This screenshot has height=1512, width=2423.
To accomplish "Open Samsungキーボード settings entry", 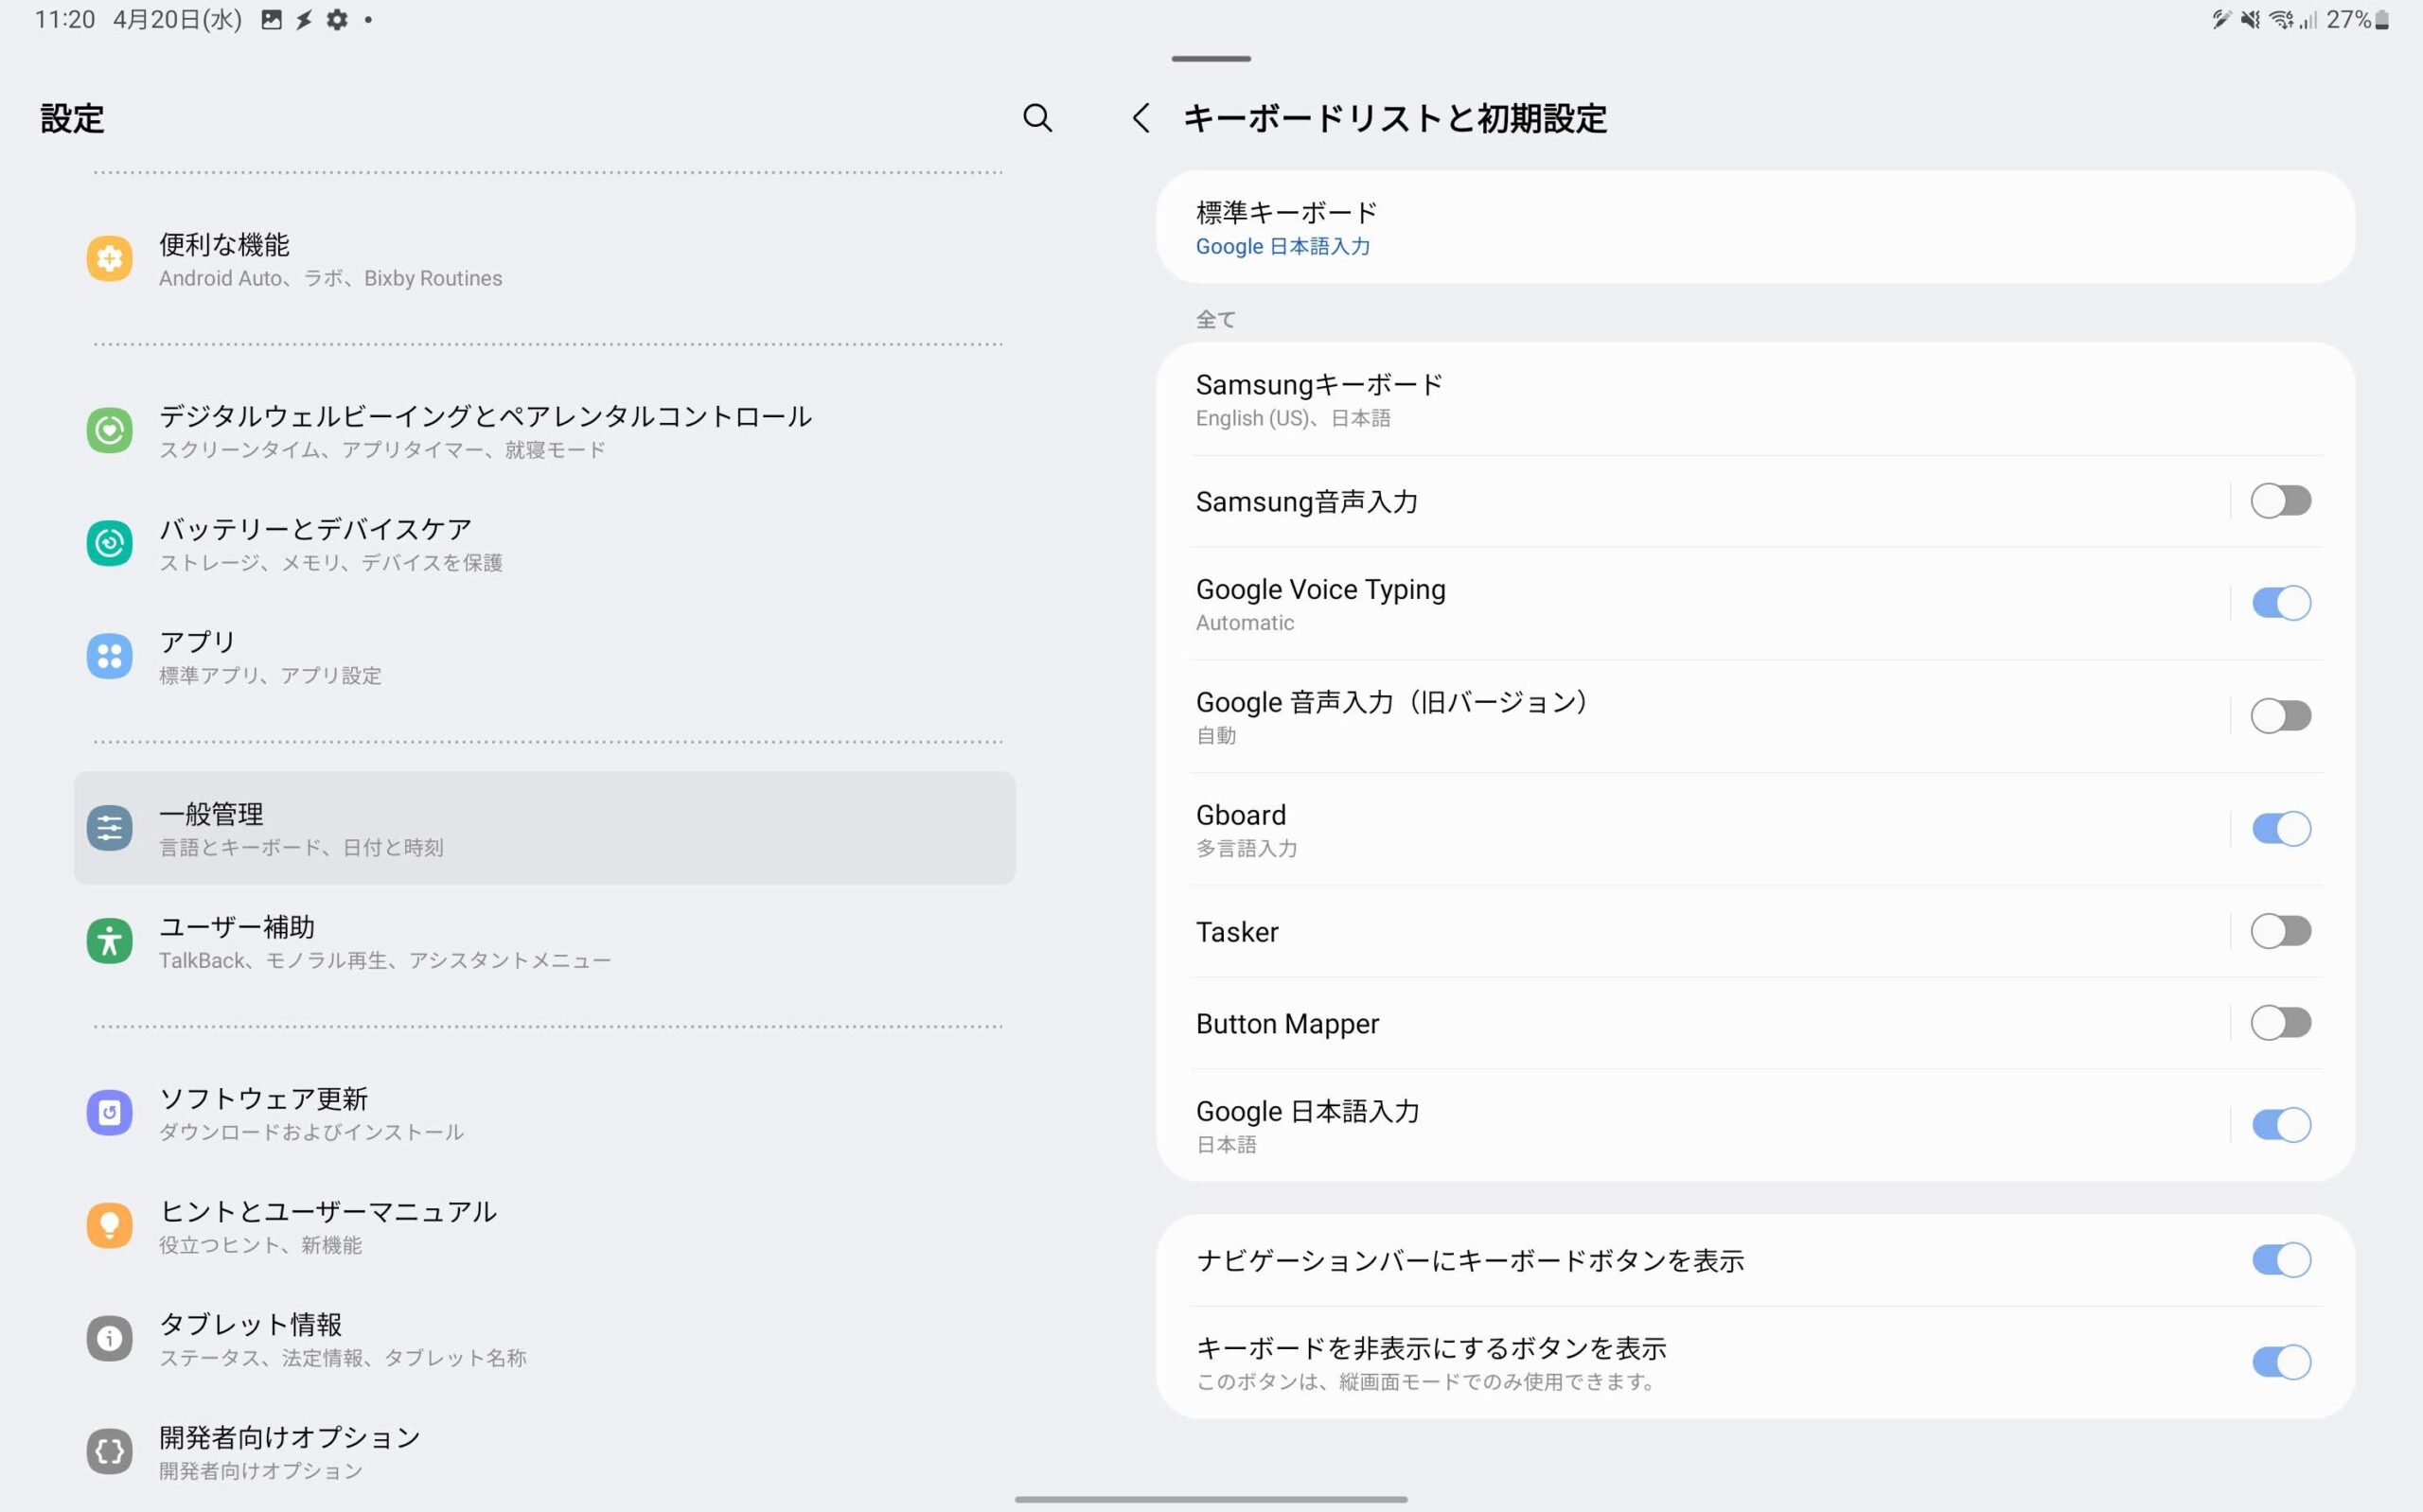I will pos(1755,399).
